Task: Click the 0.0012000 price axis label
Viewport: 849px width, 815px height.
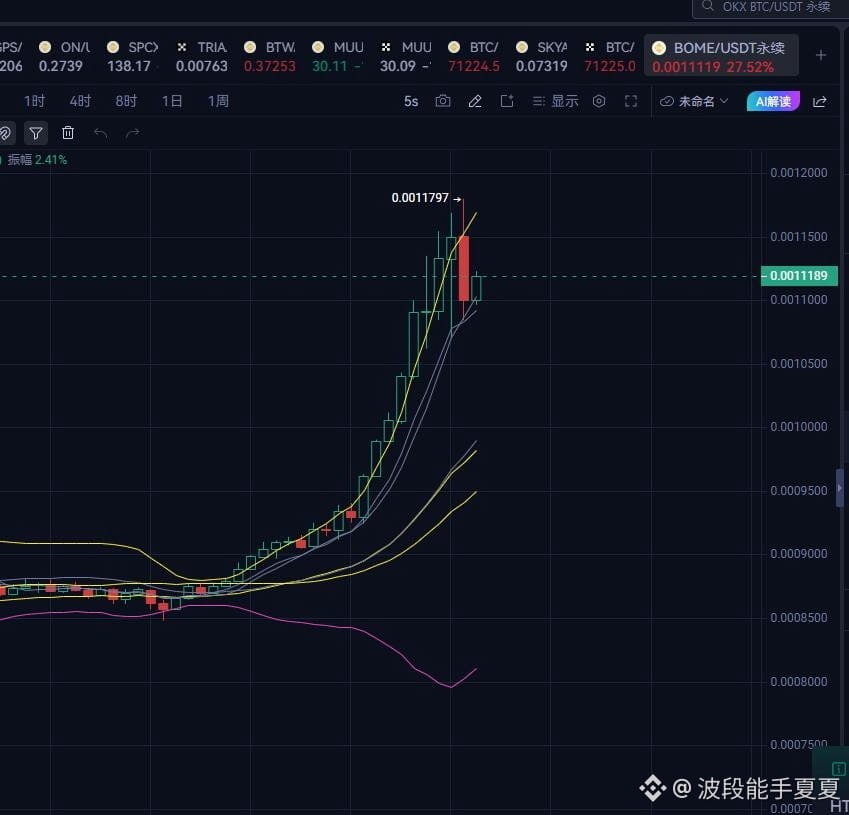Action: point(799,173)
